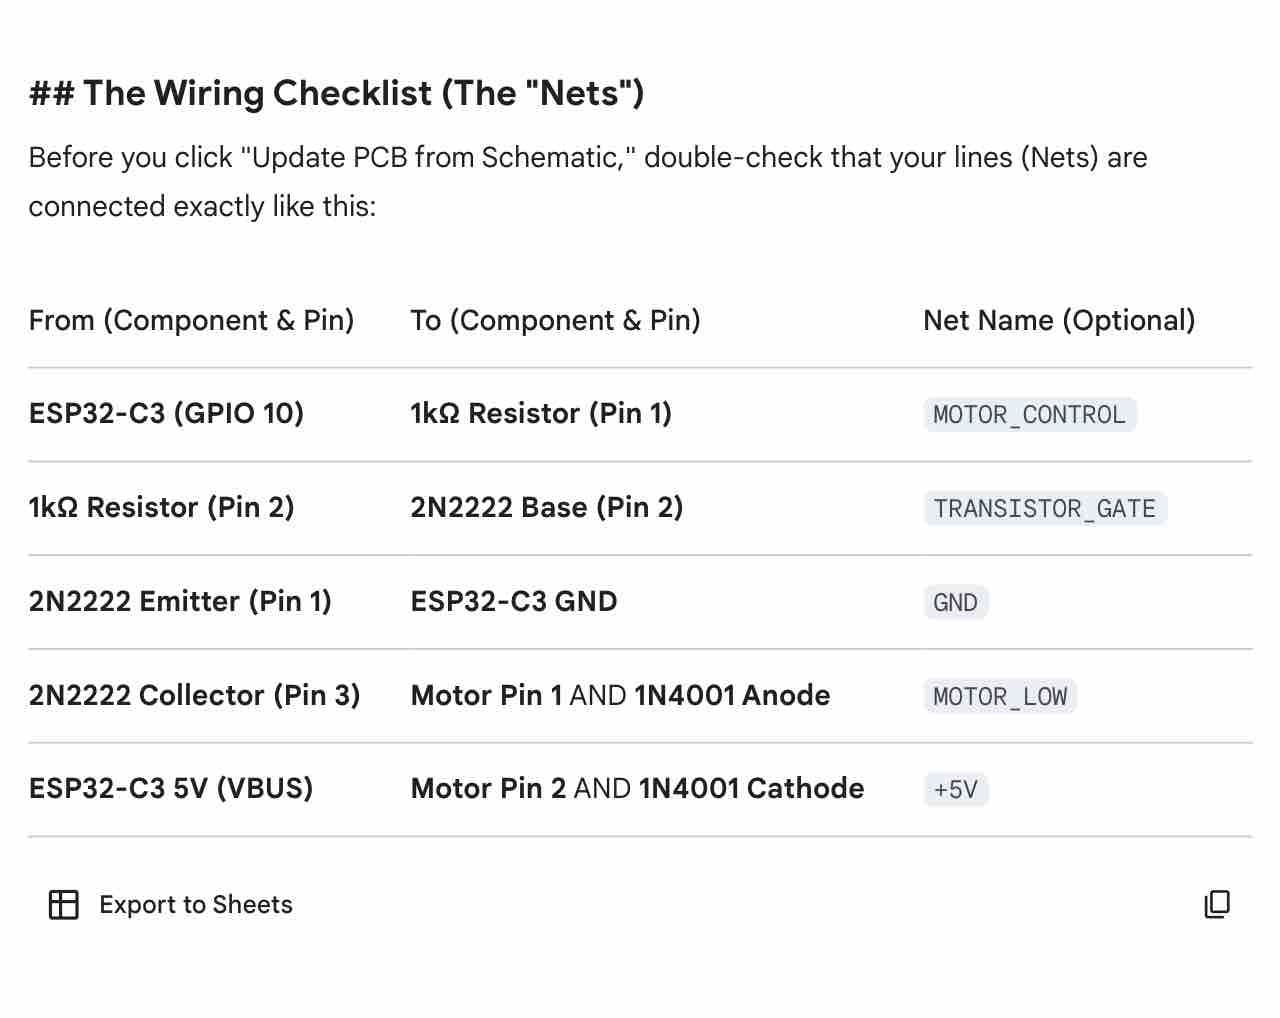Click the Net Name (Optional) column header
Image resolution: width=1280 pixels, height=1018 pixels.
pyautogui.click(x=1059, y=320)
